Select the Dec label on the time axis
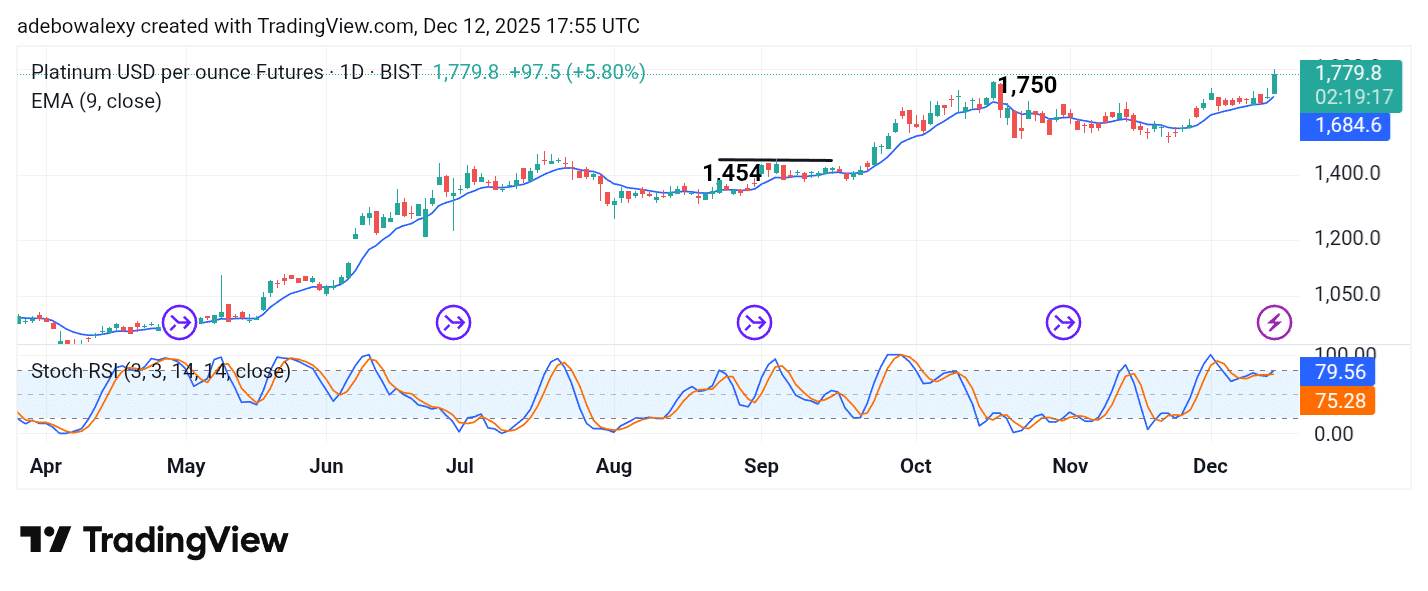 (x=1210, y=466)
